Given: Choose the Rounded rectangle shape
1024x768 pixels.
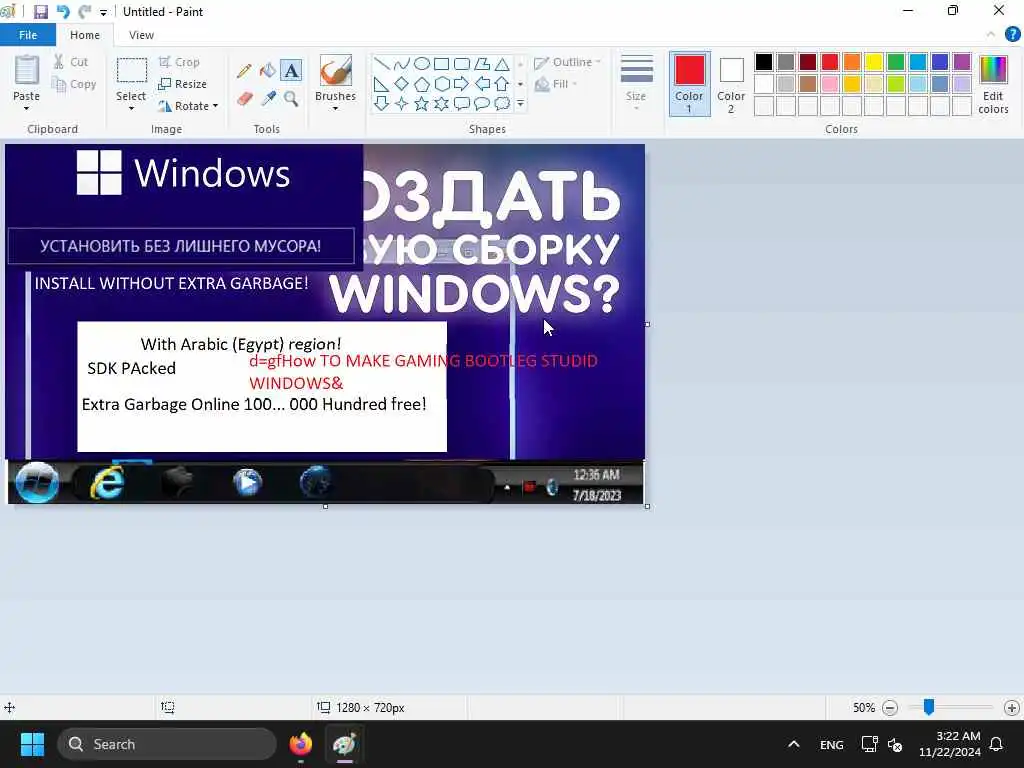Looking at the screenshot, I should click(462, 63).
